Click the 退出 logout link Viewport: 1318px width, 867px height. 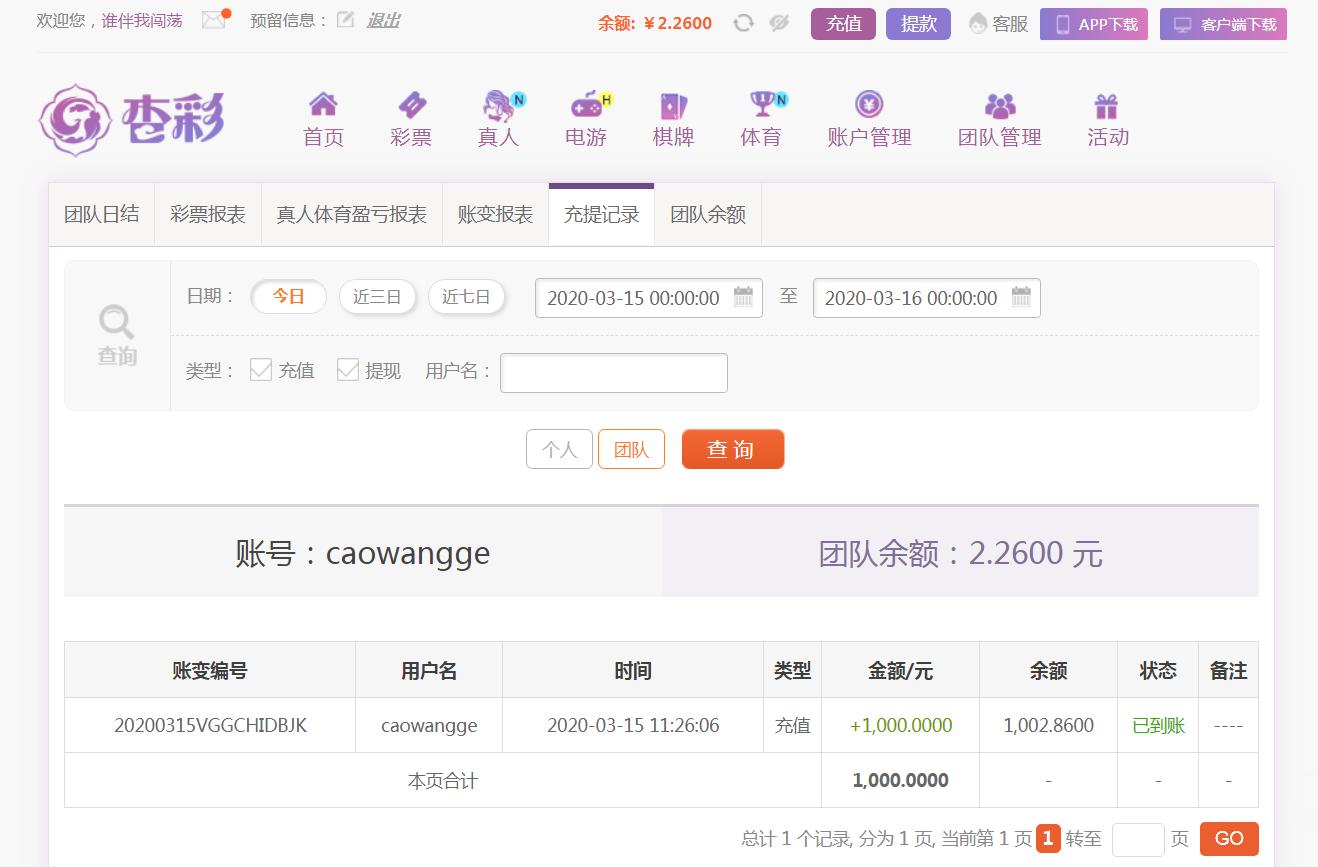click(x=384, y=20)
